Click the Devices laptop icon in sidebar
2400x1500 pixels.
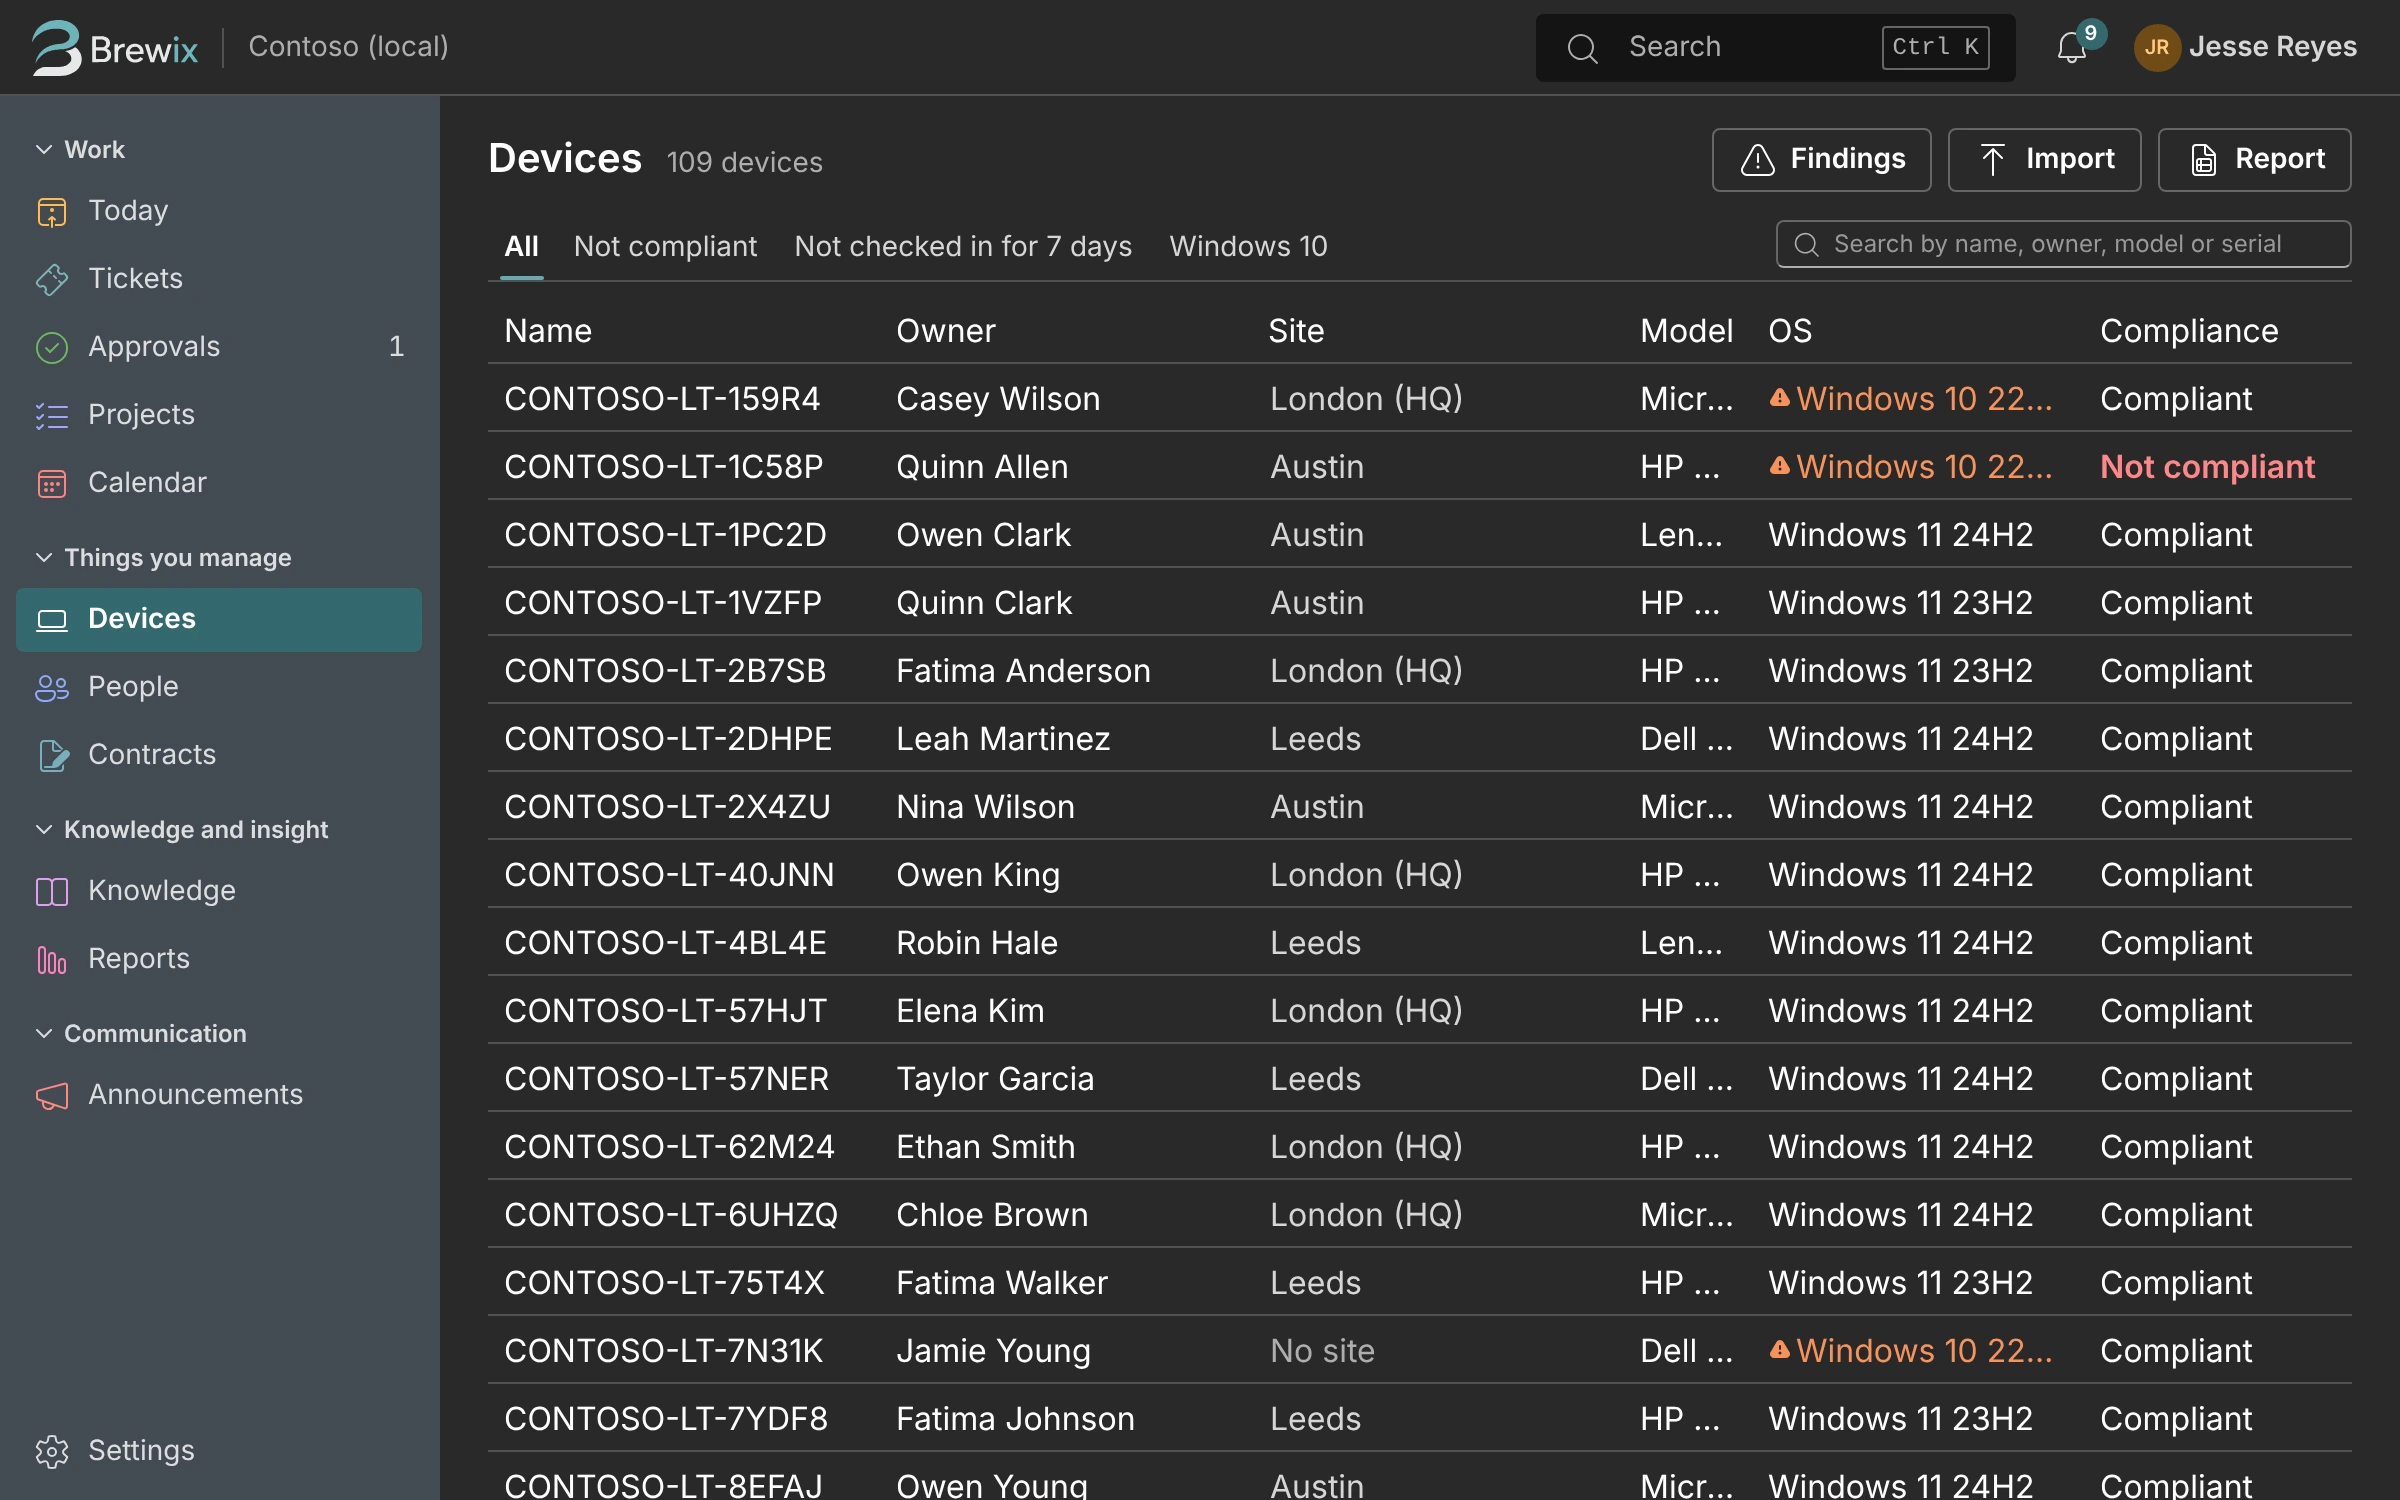pos(52,619)
